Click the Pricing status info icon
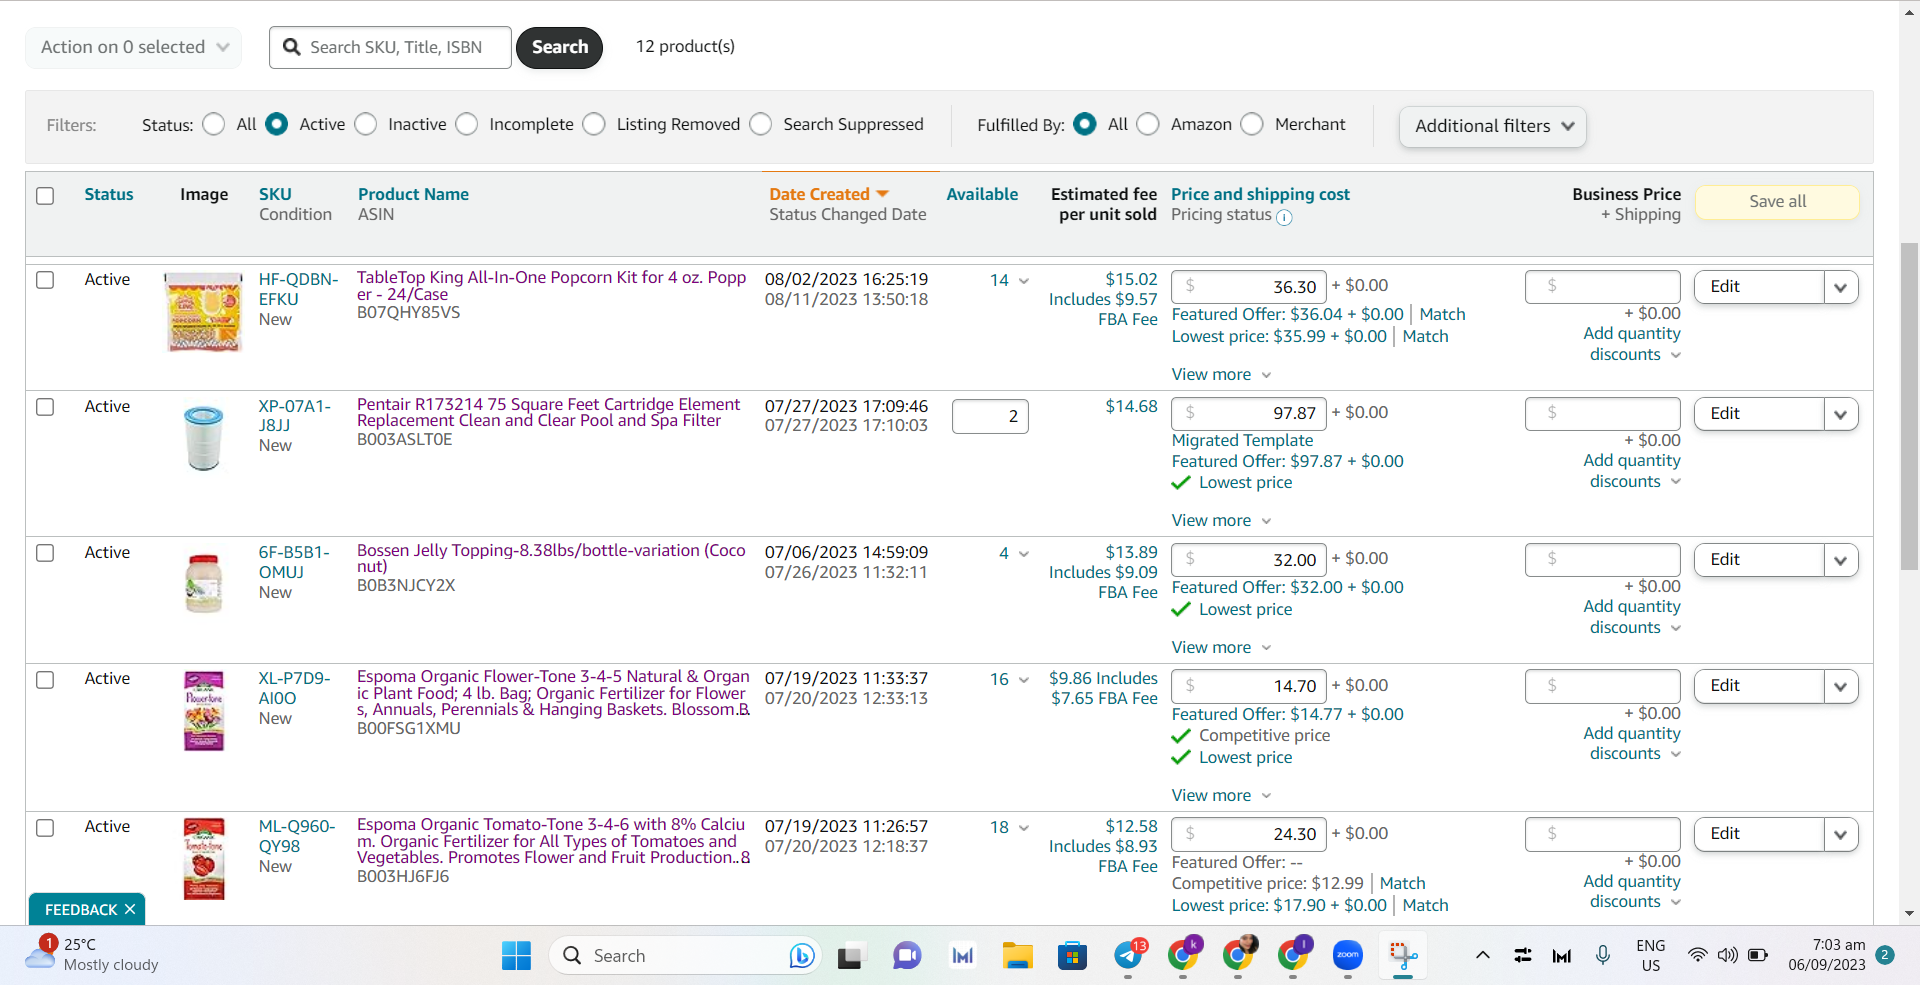 (1285, 217)
